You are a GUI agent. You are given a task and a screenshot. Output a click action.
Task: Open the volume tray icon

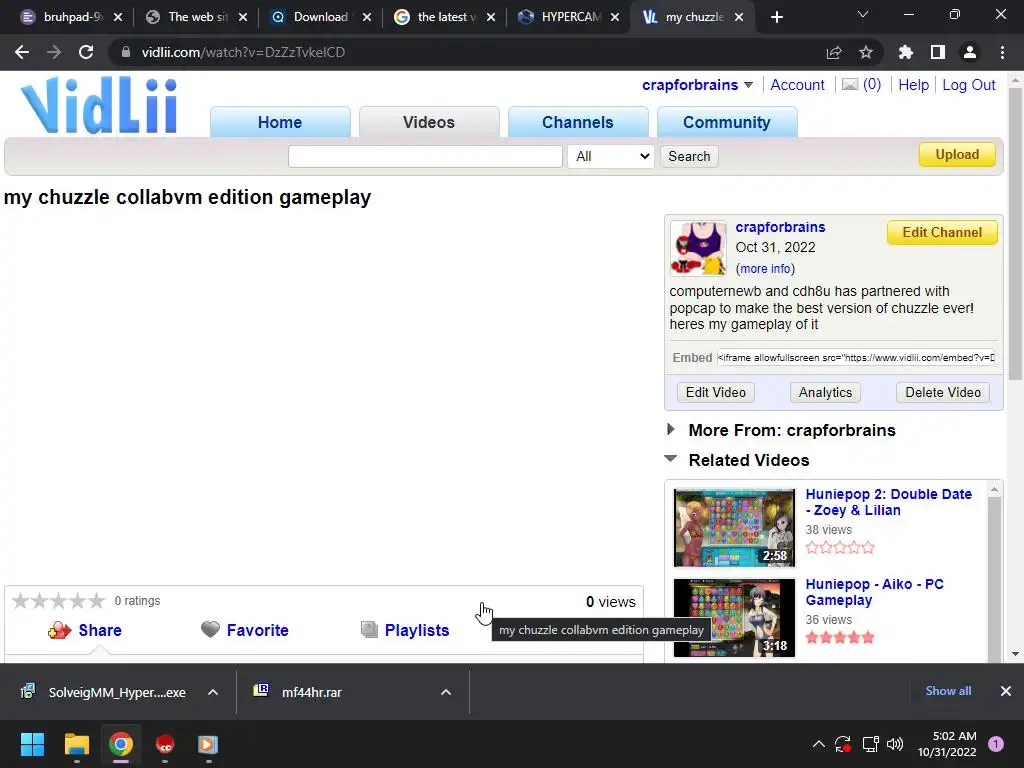coord(895,744)
